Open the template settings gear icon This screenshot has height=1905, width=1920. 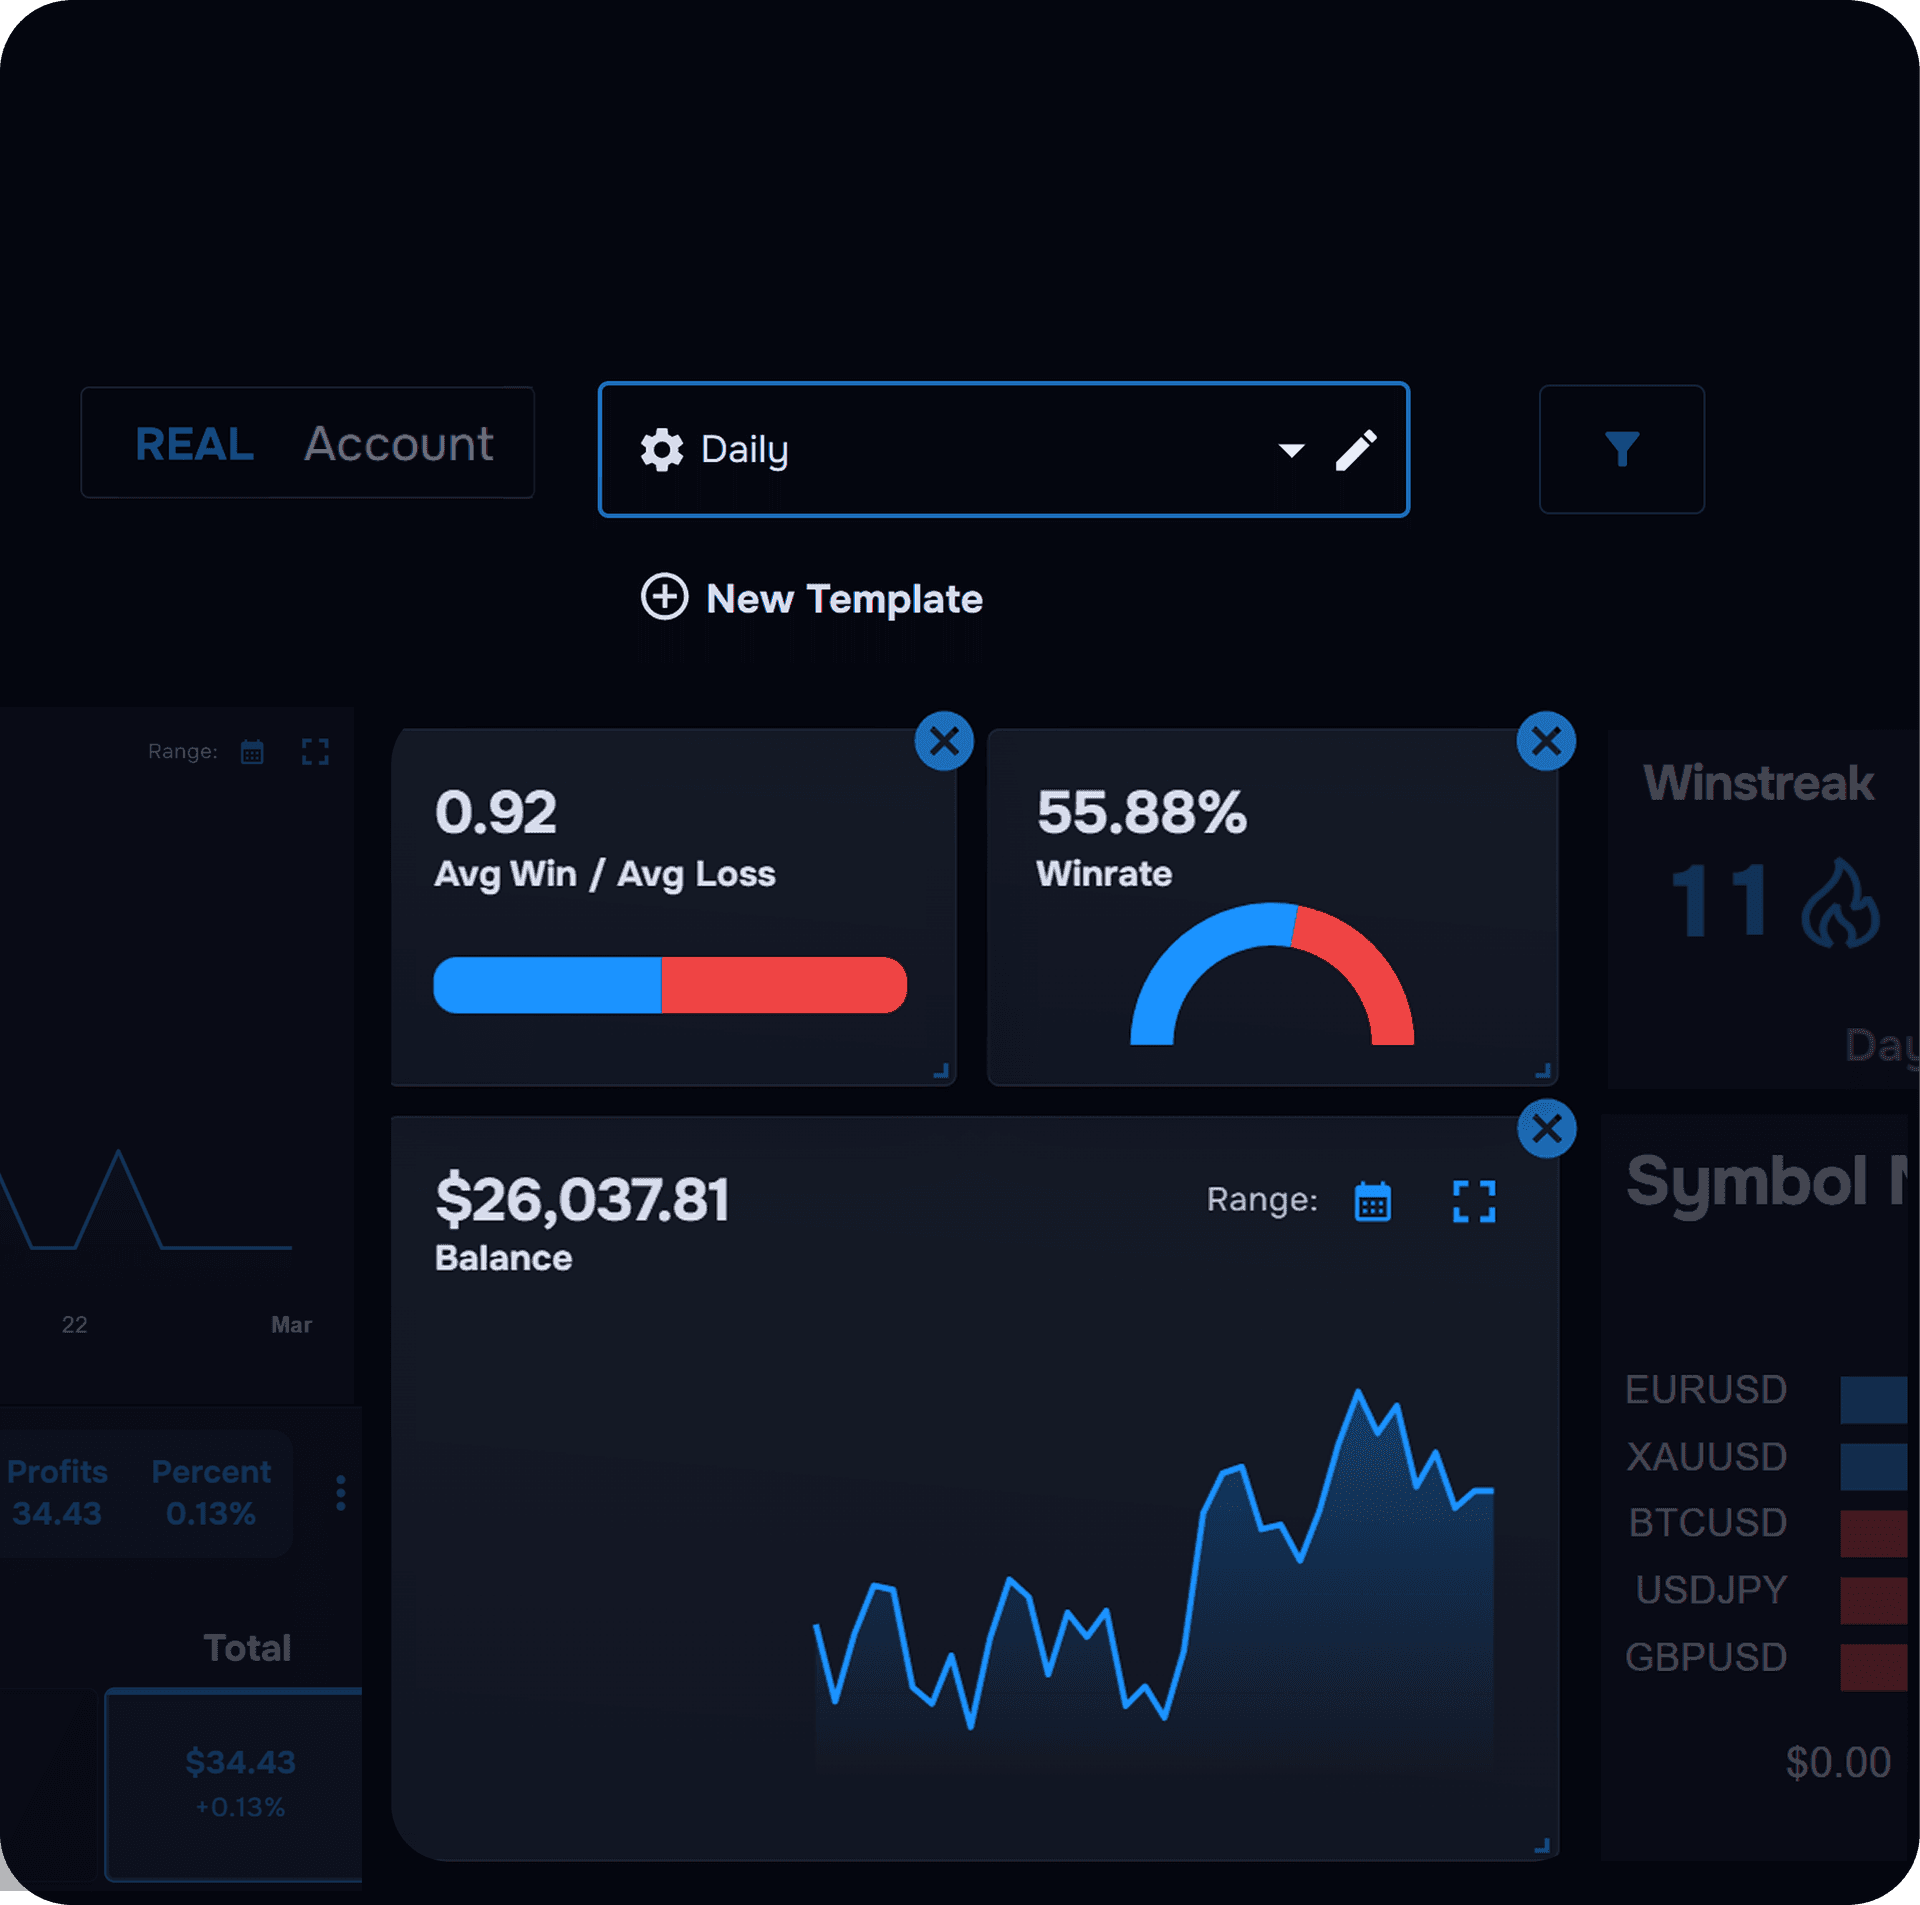(x=663, y=450)
